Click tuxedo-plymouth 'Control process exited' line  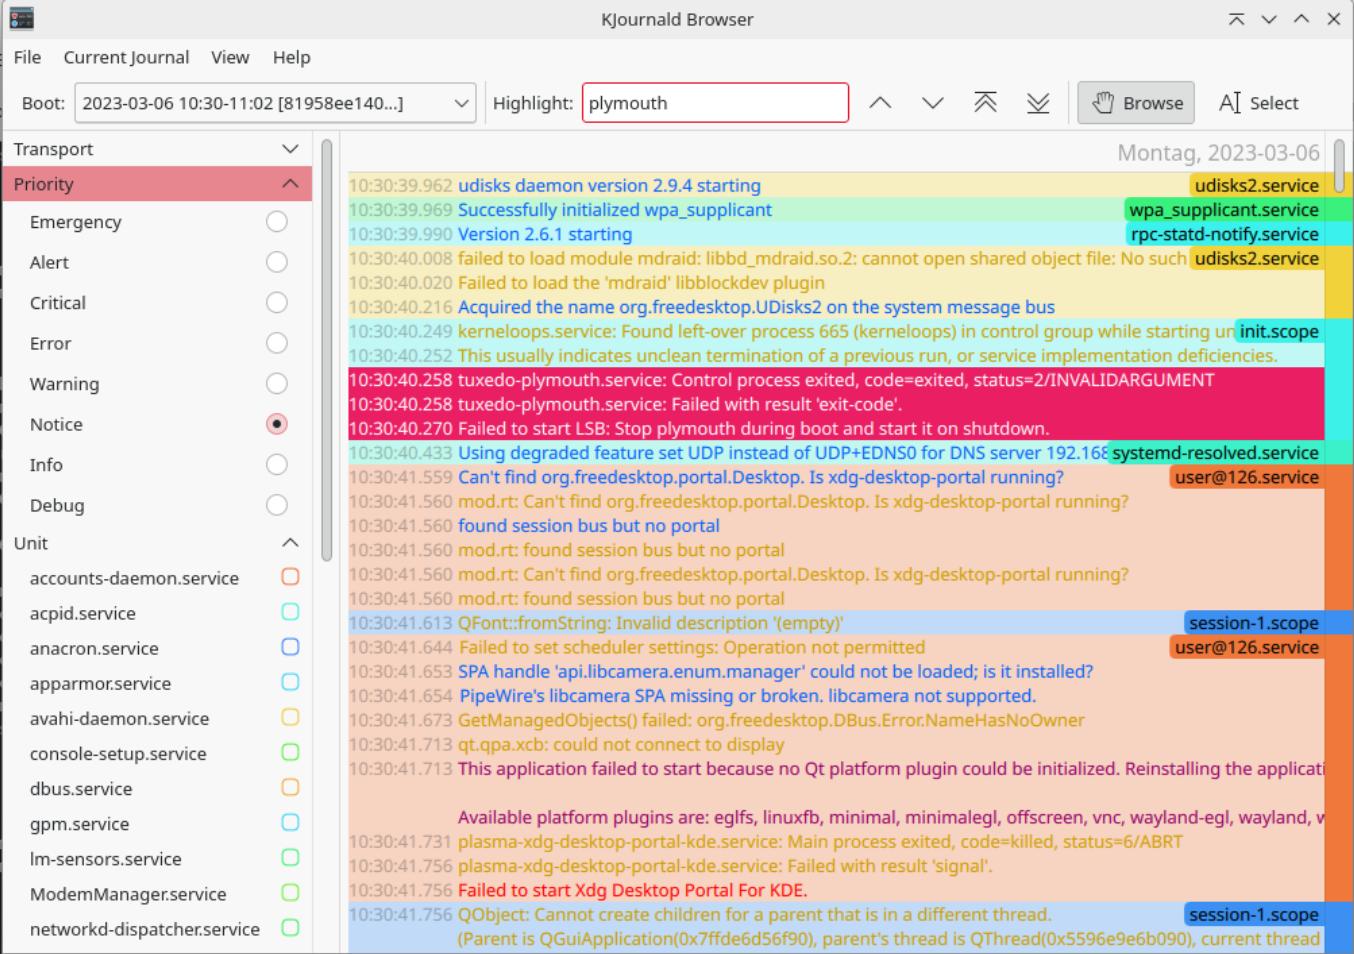(836, 380)
